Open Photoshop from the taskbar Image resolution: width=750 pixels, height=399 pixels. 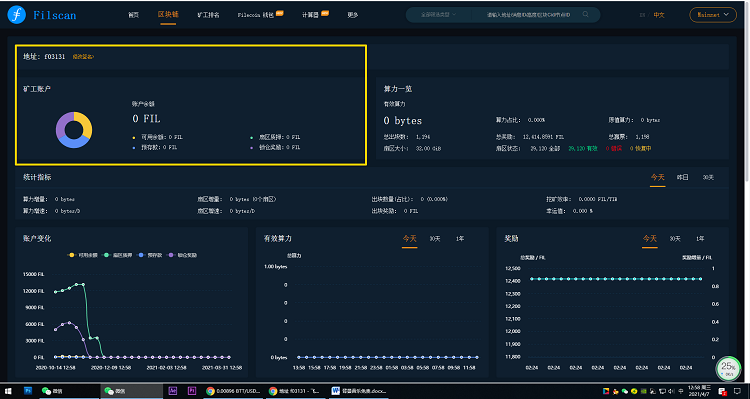pyautogui.click(x=28, y=391)
